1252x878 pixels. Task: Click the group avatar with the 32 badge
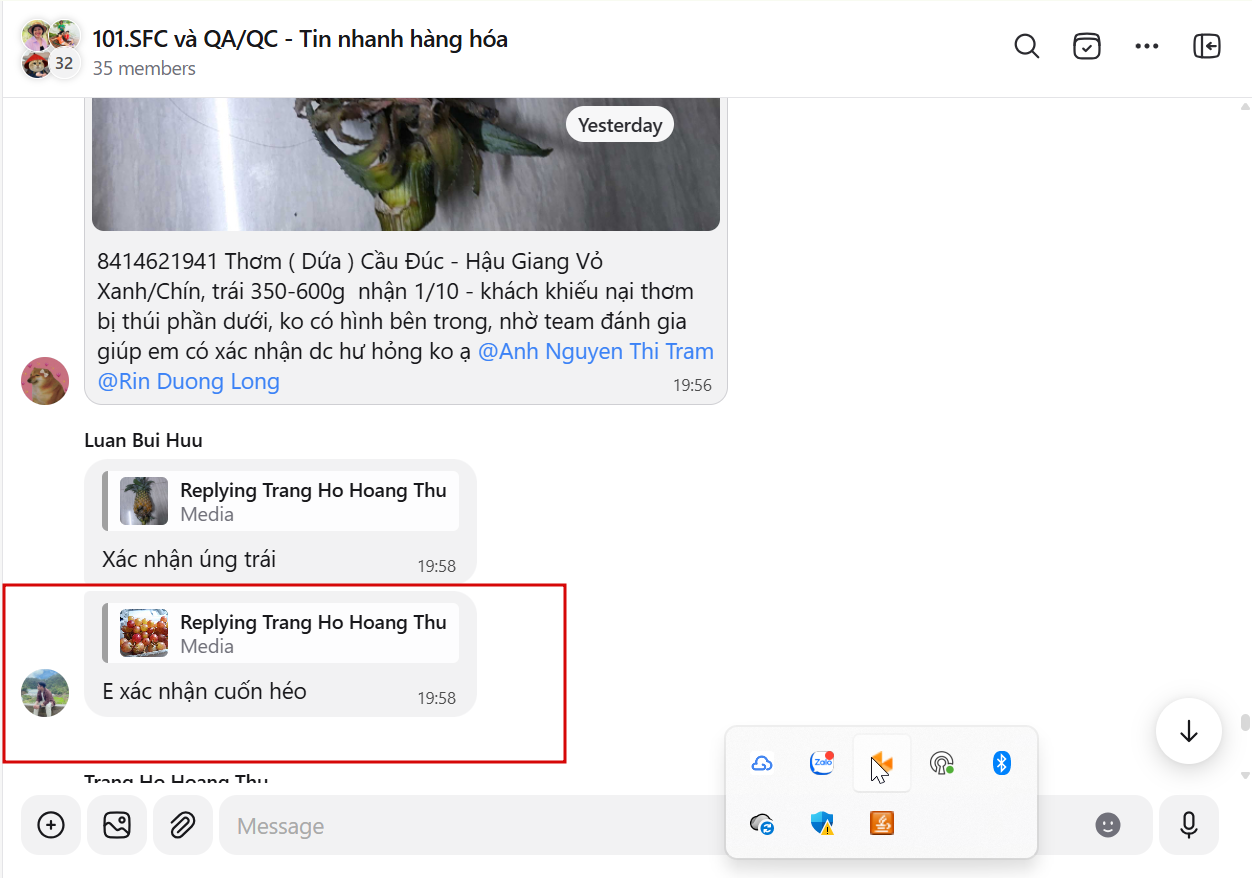click(x=50, y=48)
